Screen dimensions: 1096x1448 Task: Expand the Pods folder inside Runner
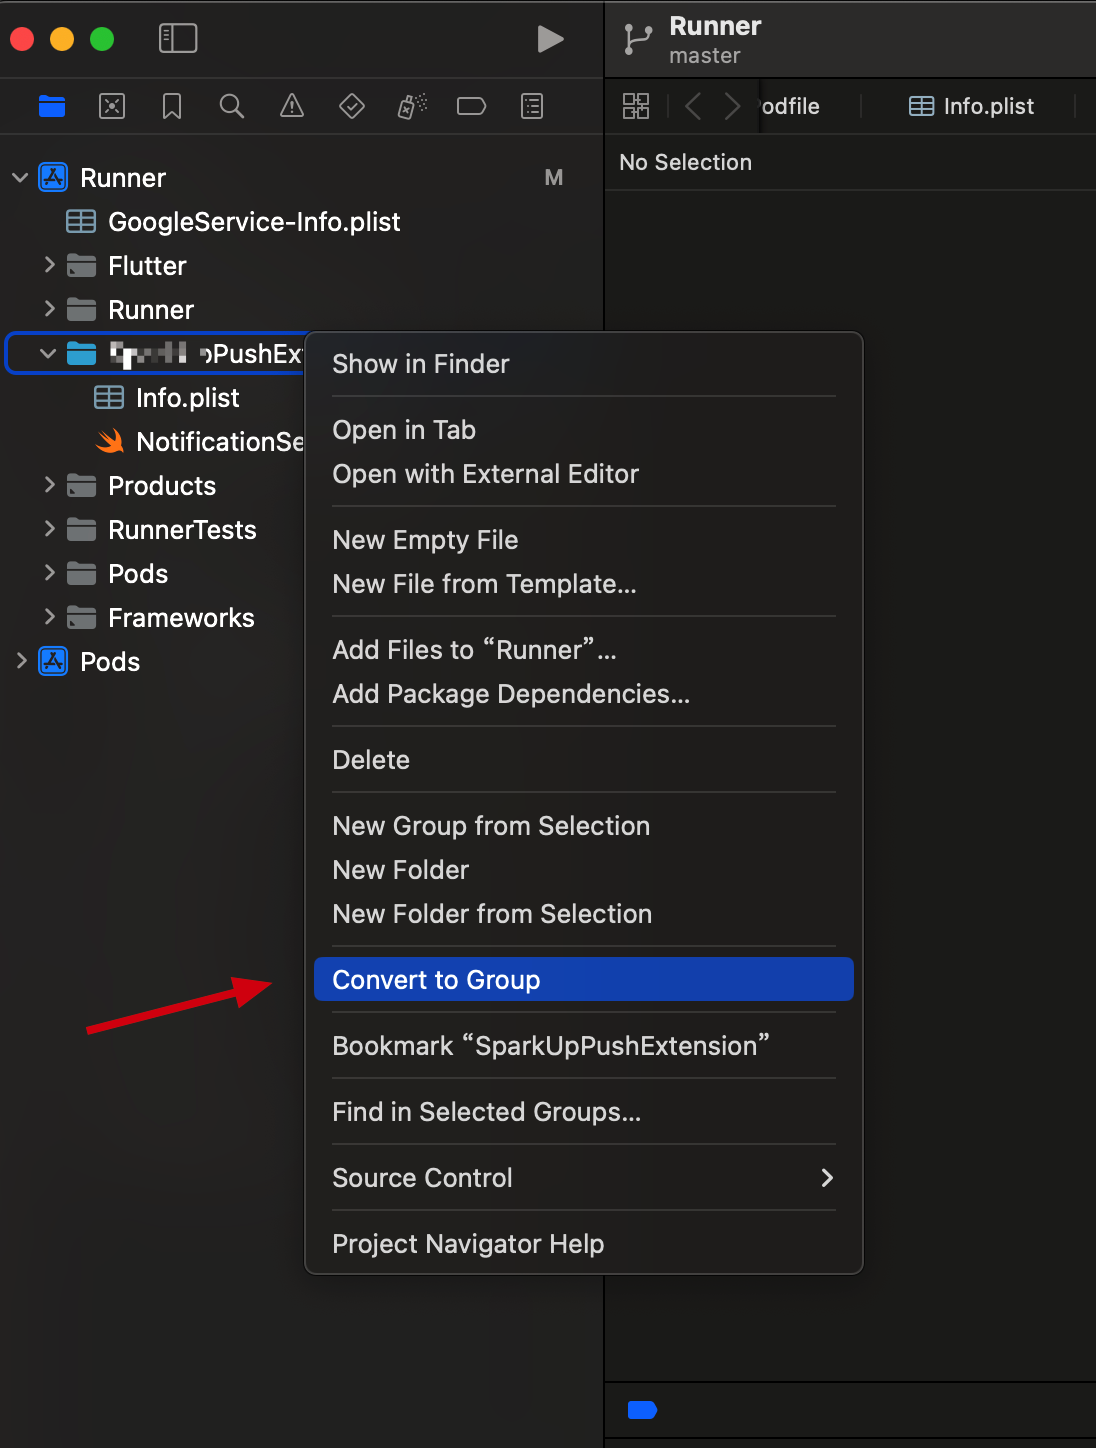[49, 573]
